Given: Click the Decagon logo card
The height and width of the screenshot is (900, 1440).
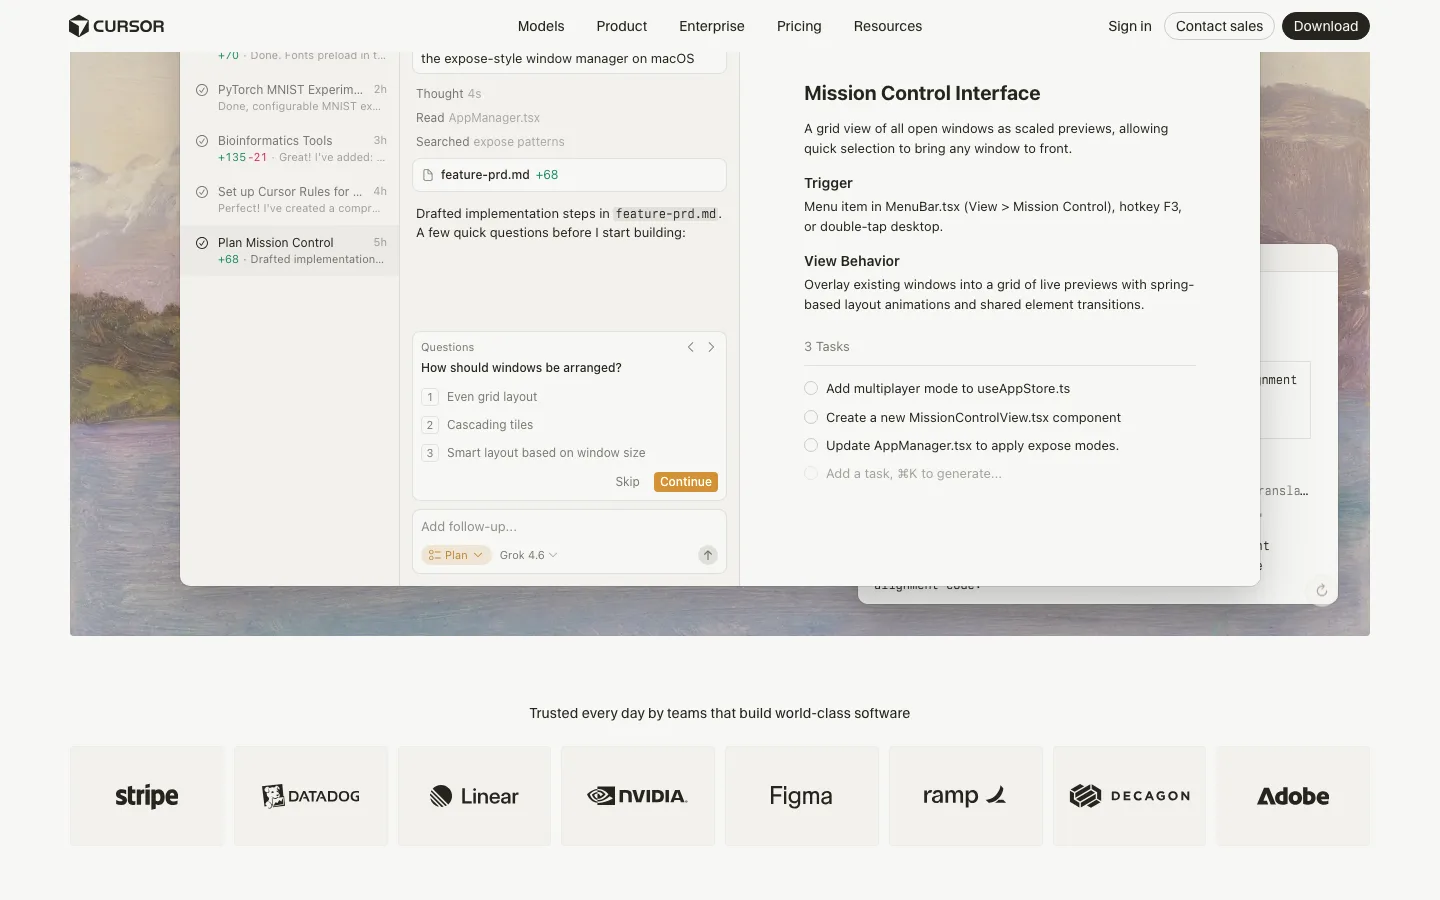Looking at the screenshot, I should click(1129, 796).
